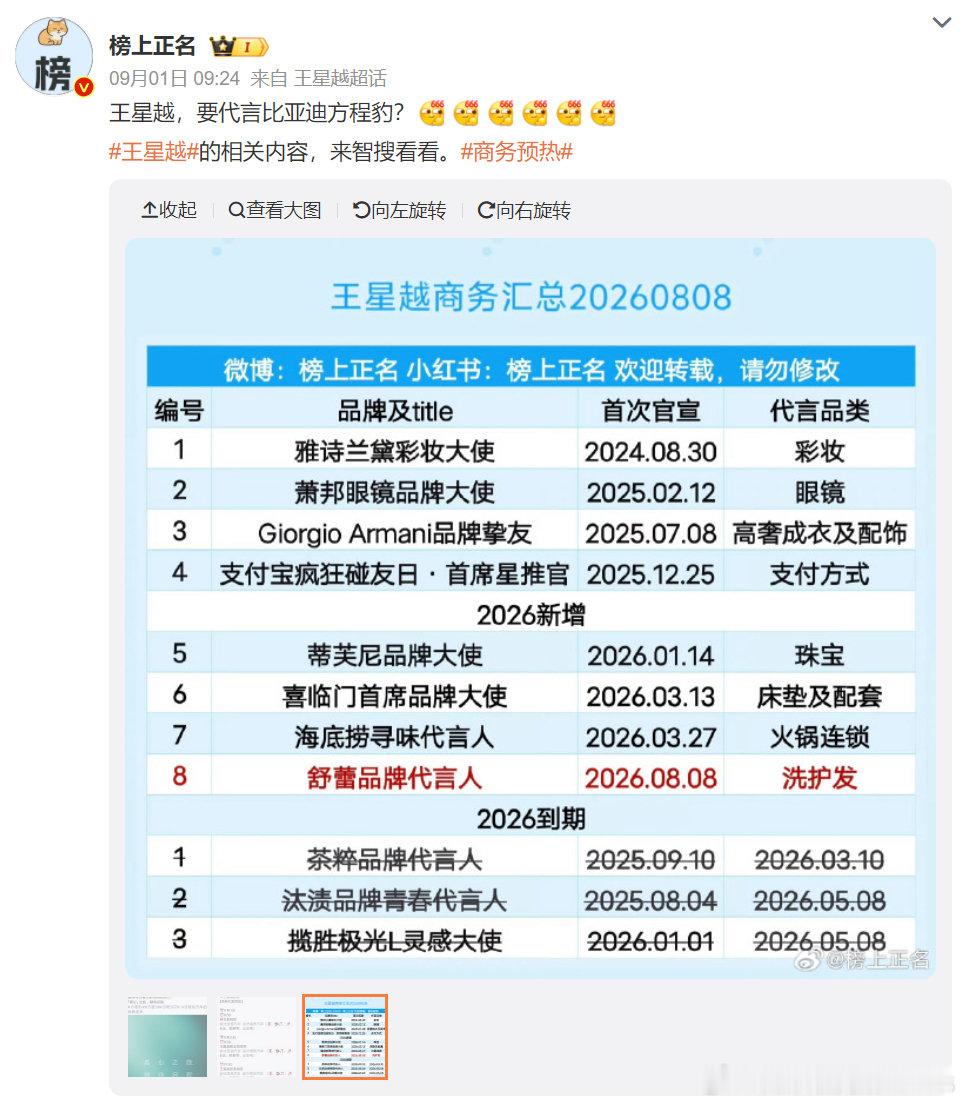Click the 高奢成衣及配饰 category cell

point(819,532)
